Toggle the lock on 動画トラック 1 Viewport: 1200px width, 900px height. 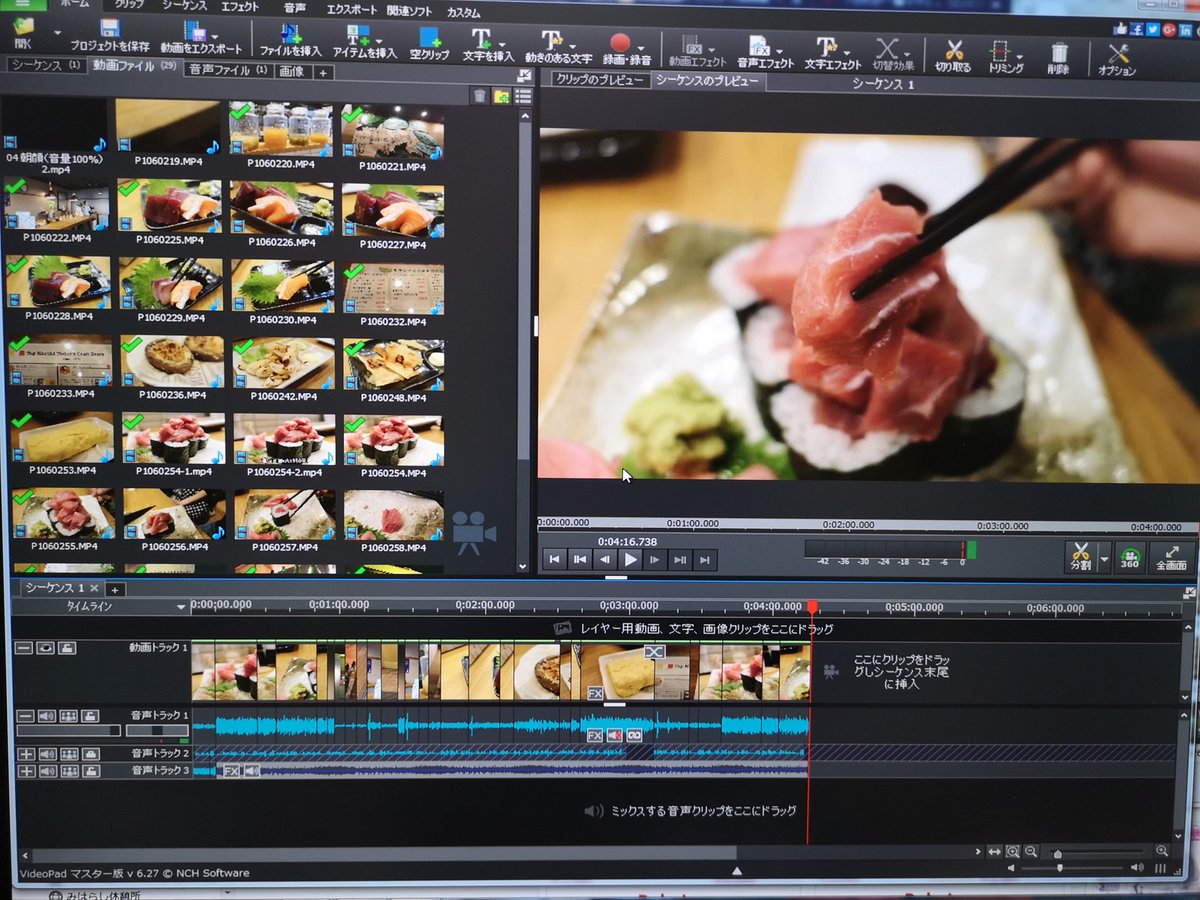[67, 648]
